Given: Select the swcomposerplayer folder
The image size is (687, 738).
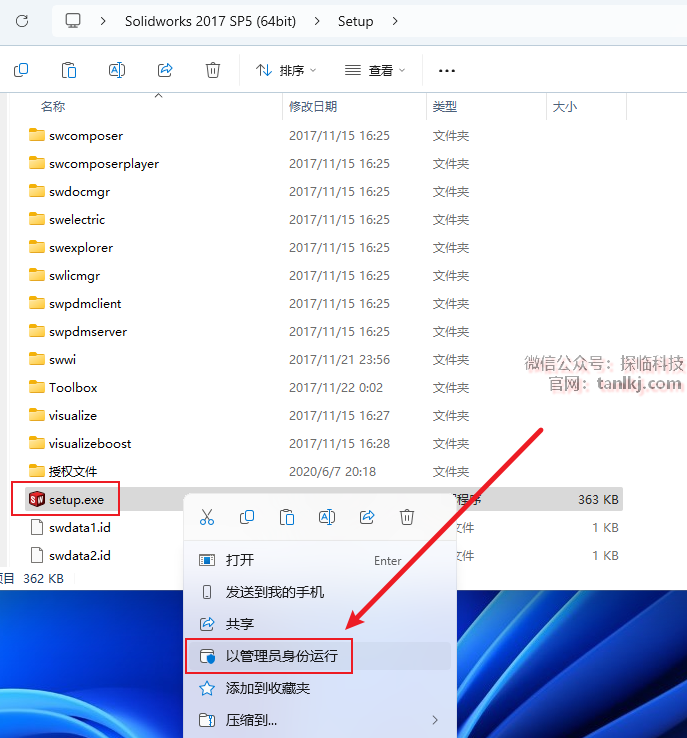Looking at the screenshot, I should 104,163.
